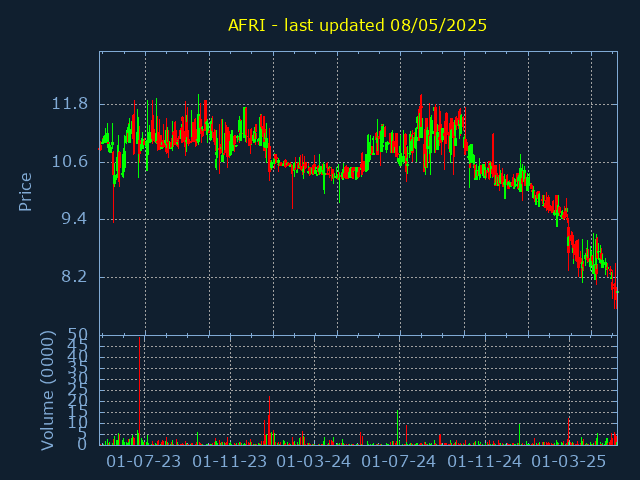Click the 01-07-23 date label

click(144, 462)
